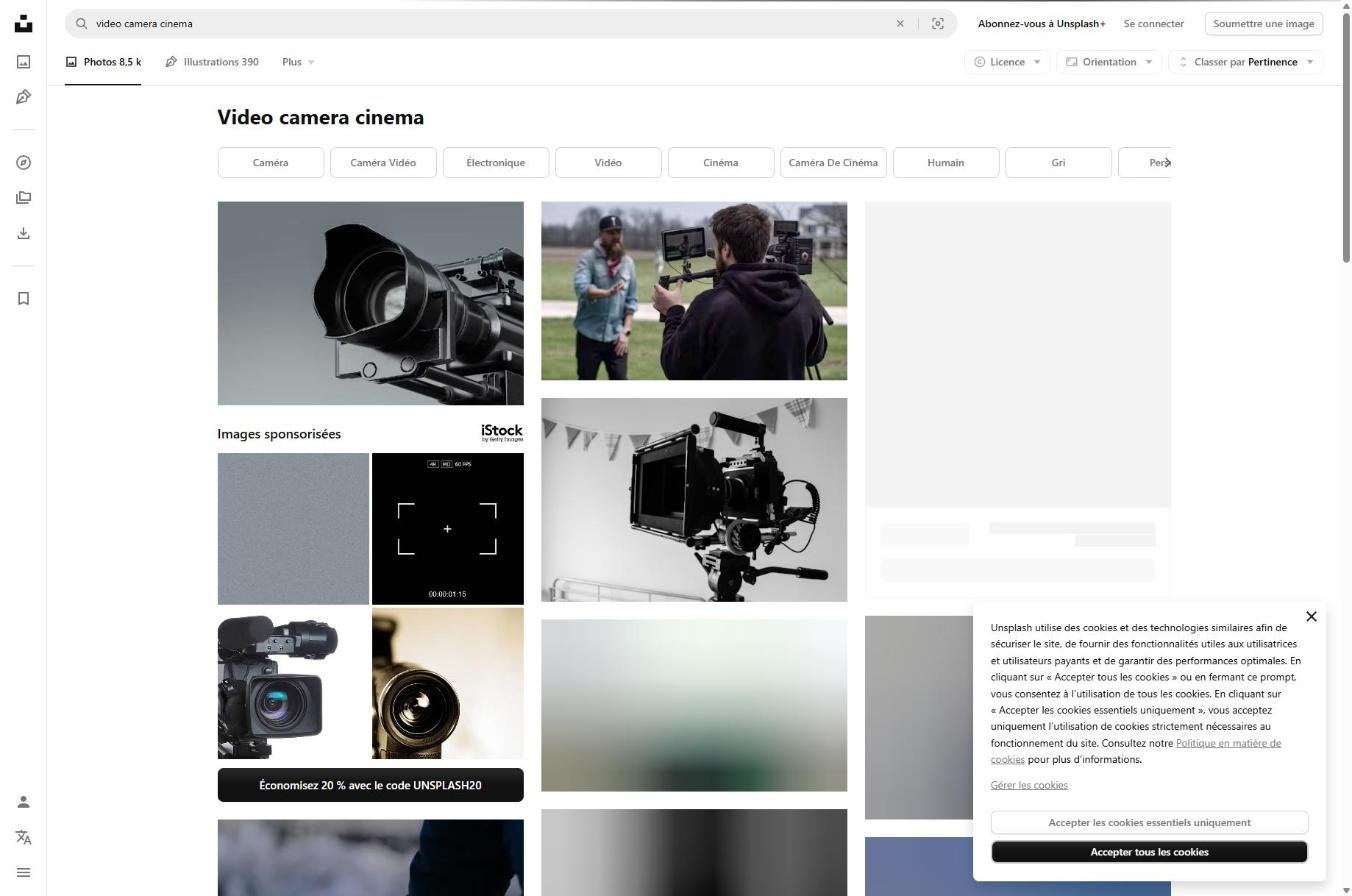
Task: Open the Illustrations pen icon in sidebar
Action: click(23, 97)
